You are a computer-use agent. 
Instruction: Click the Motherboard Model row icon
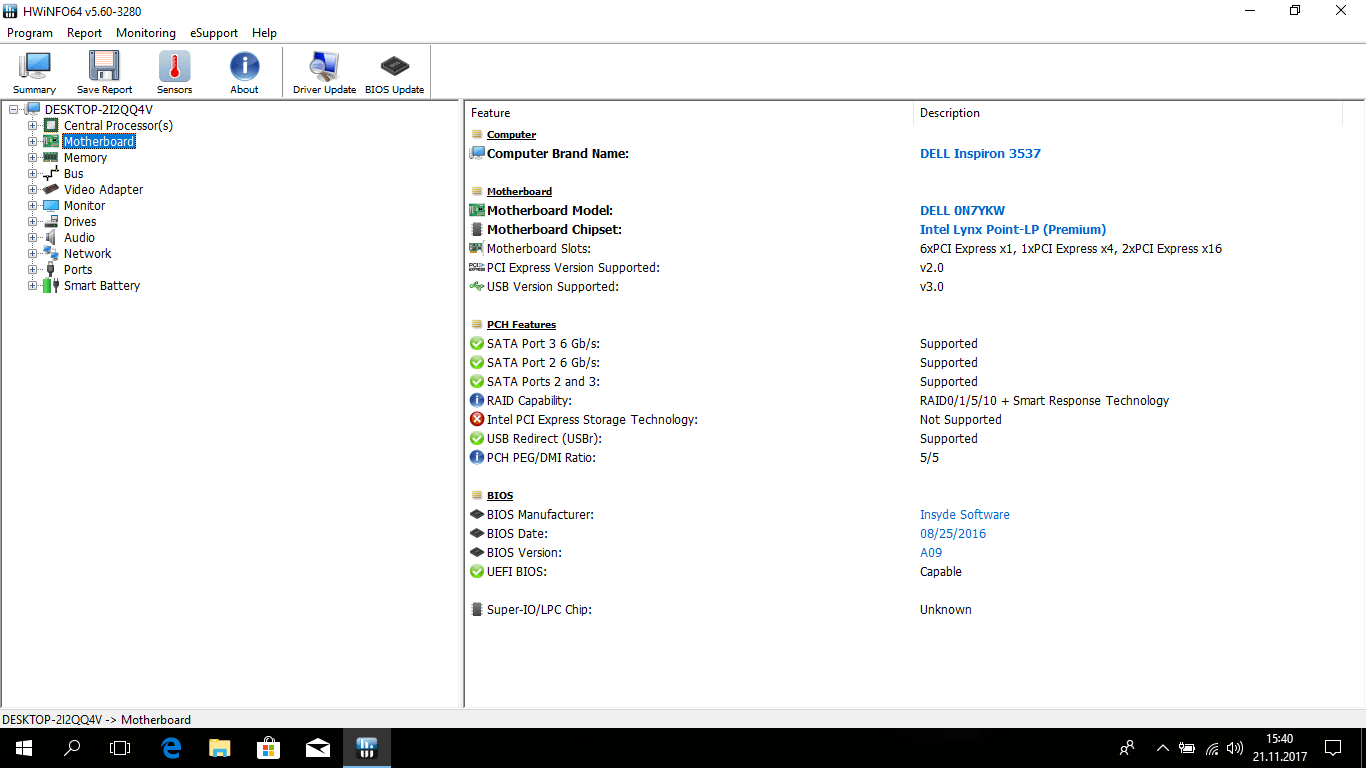click(477, 210)
